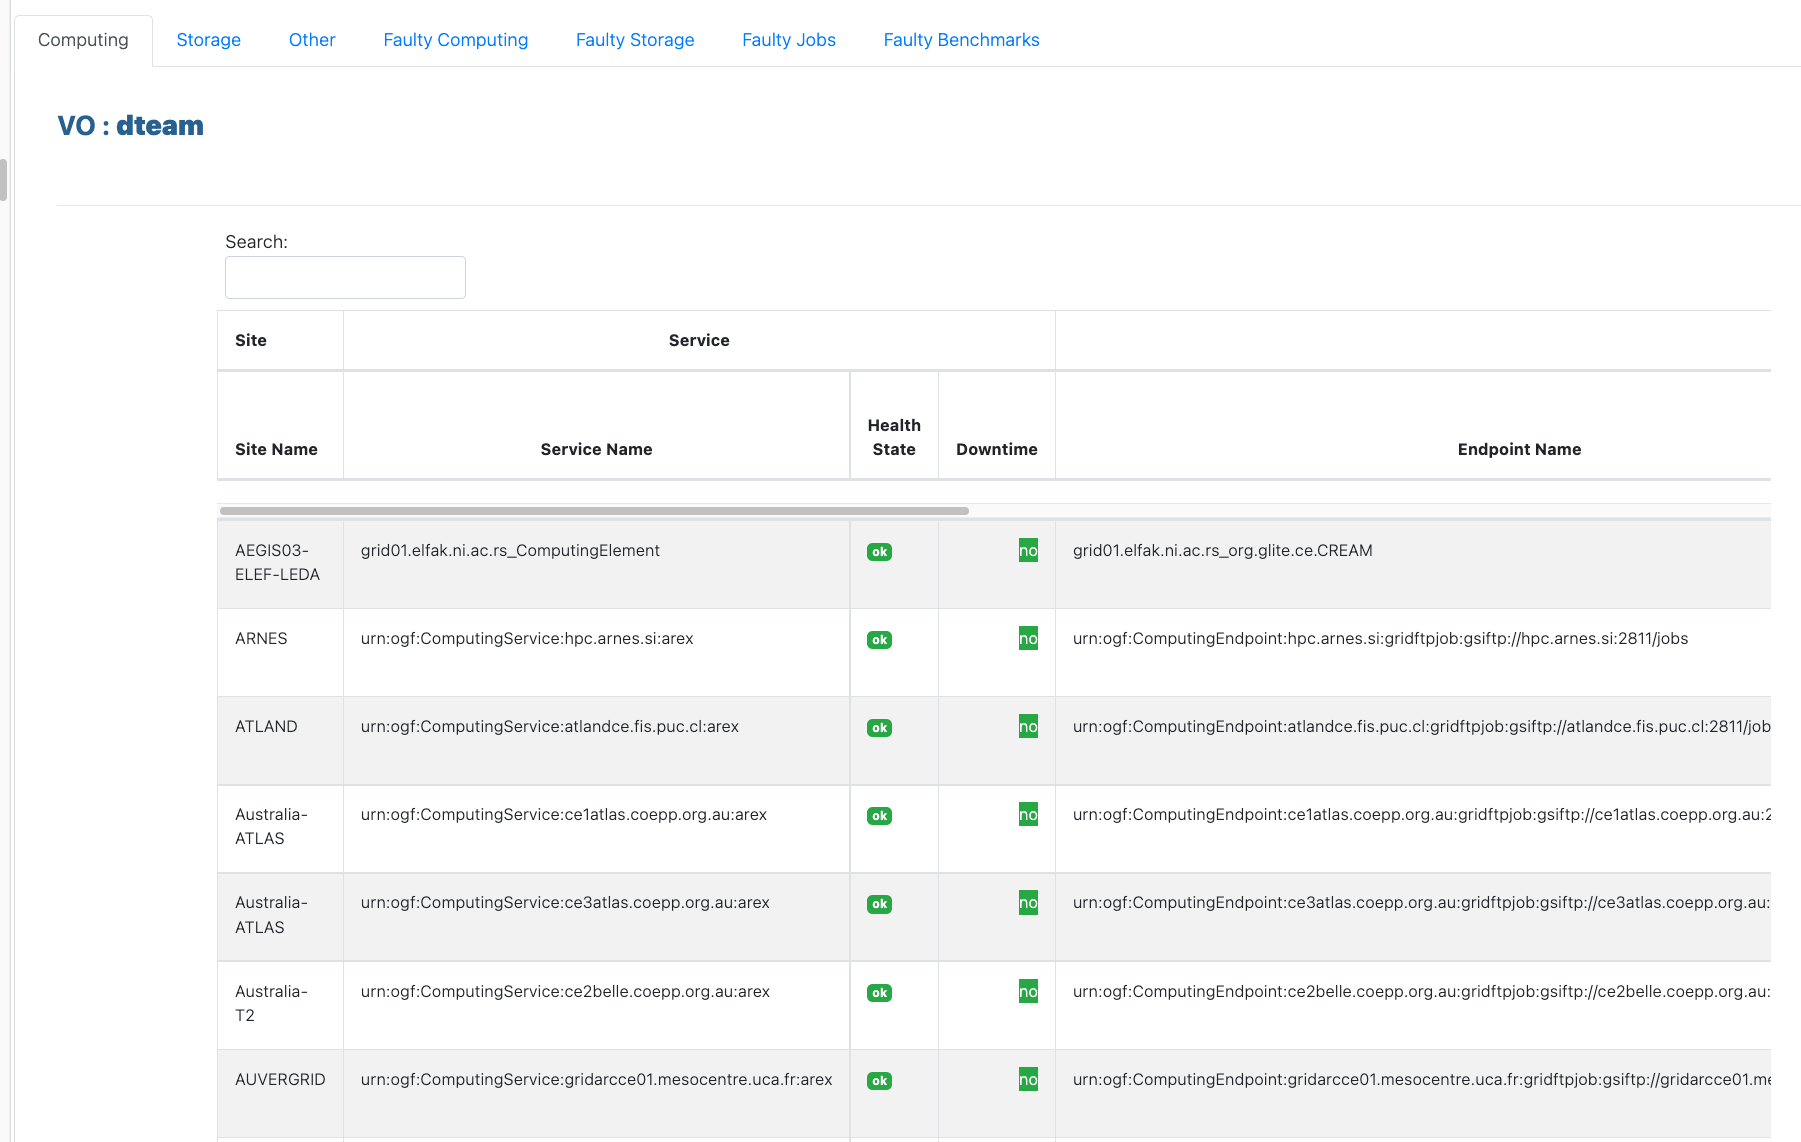Click the ok health badge for AEGIS03-ELEF-LEDA
This screenshot has height=1142, width=1801.
pyautogui.click(x=879, y=552)
